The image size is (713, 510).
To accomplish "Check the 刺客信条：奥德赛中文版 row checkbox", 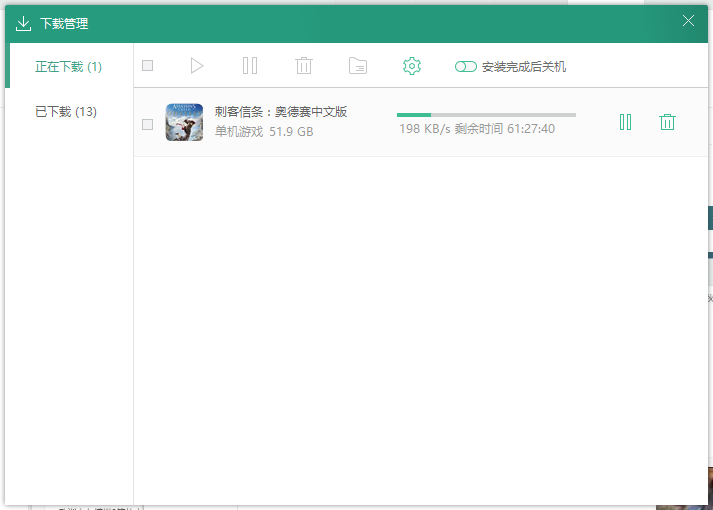I will pyautogui.click(x=147, y=125).
